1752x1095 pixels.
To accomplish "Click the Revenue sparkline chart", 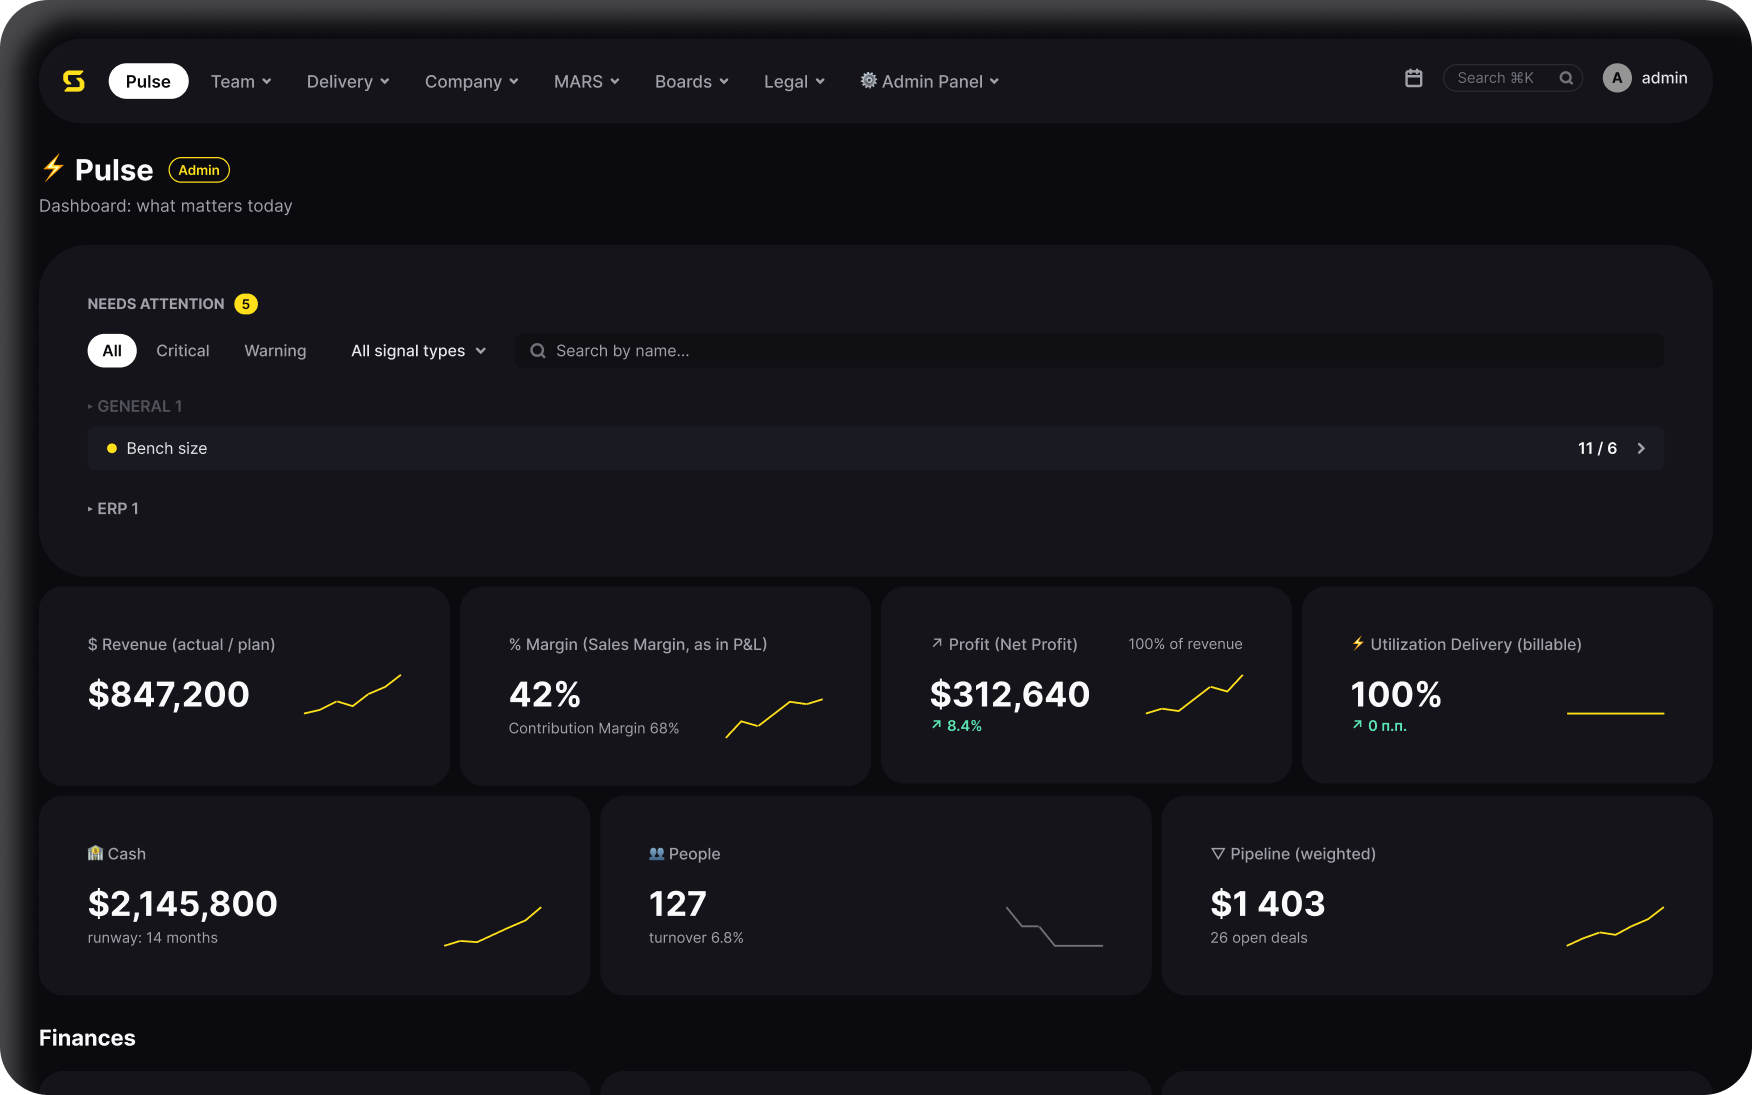I will tap(352, 694).
